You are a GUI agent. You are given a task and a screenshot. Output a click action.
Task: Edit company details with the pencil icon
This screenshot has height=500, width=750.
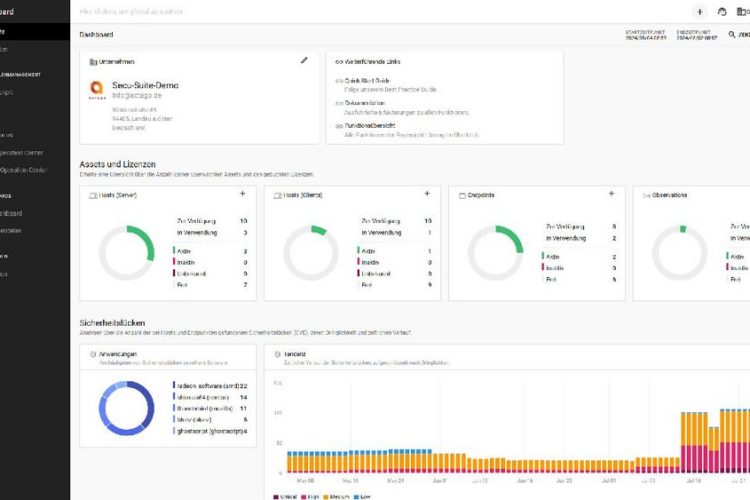pos(304,60)
